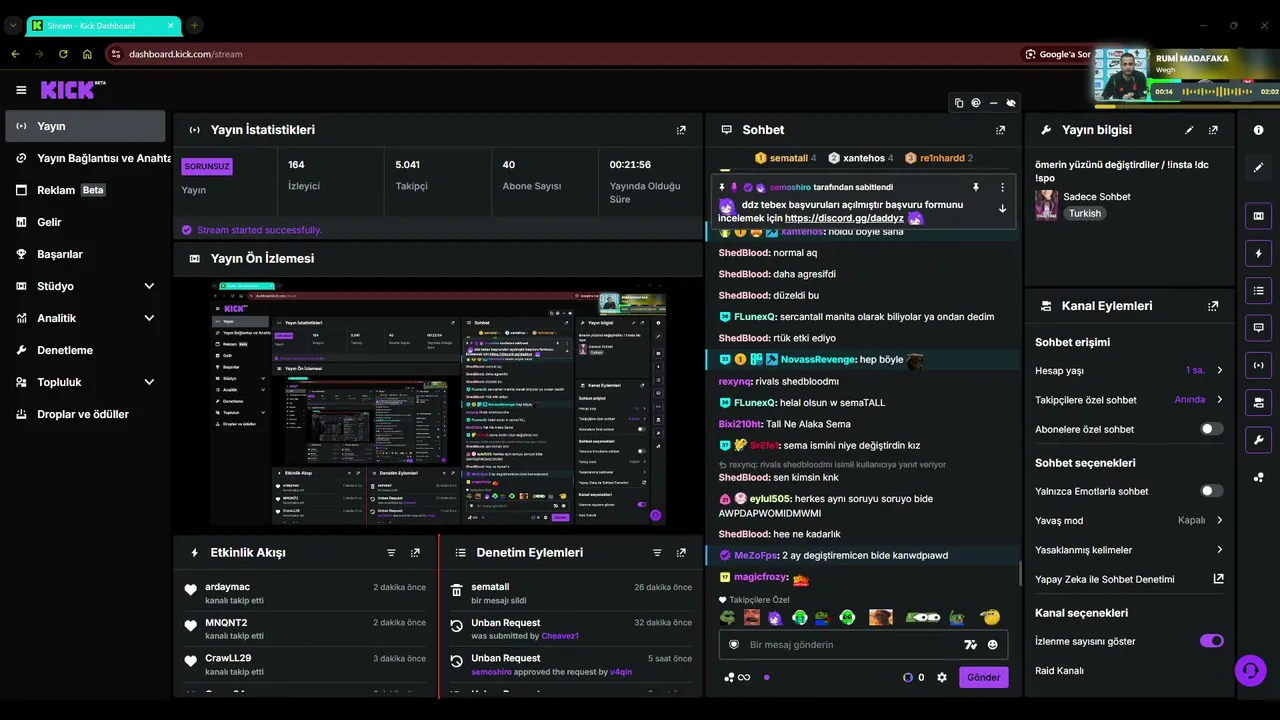The image size is (1280, 720).
Task: Open Takipçilere özel sohbet setting chevron
Action: click(x=1220, y=400)
